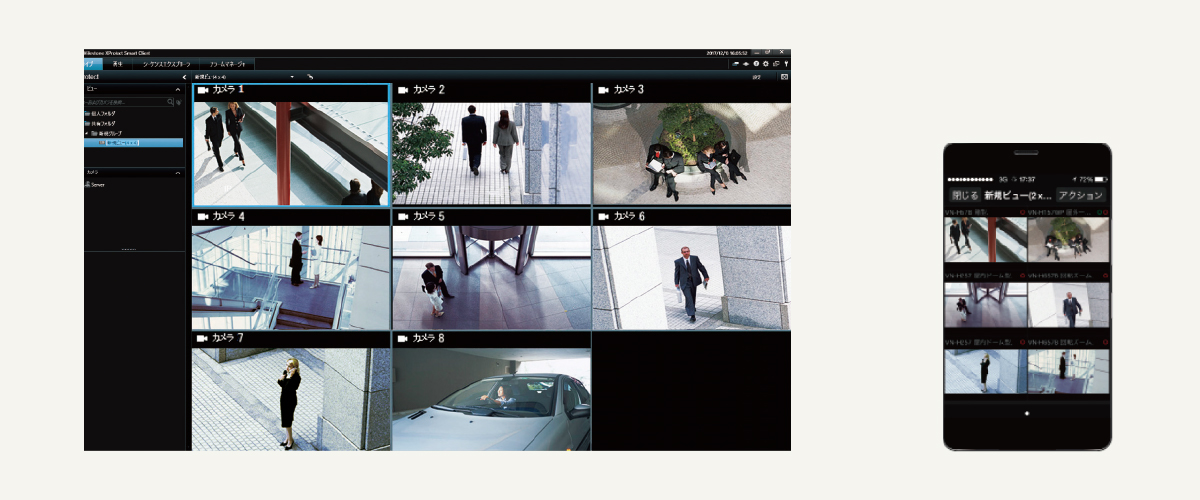Switch to the 再生 playback tab
This screenshot has height=500, width=1200.
118,64
